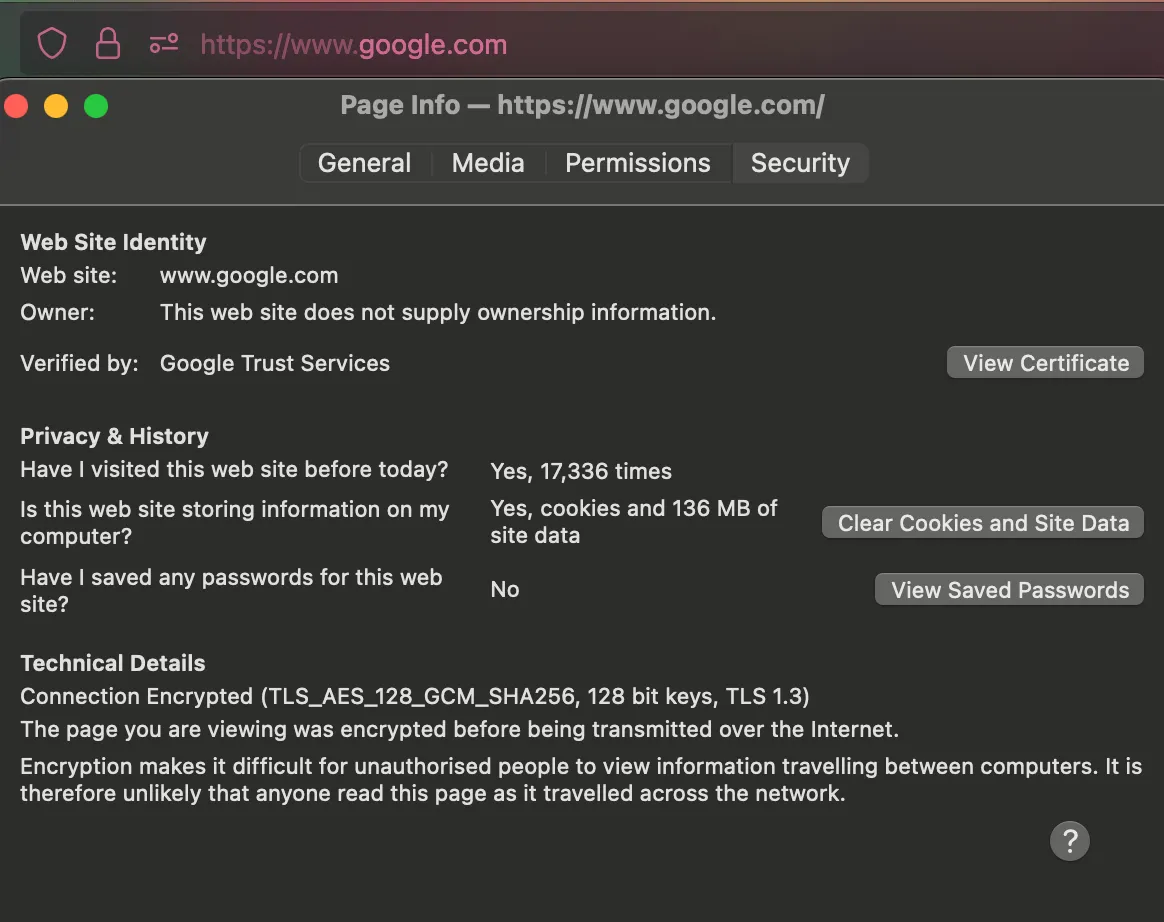Close the Page Info window
Image resolution: width=1164 pixels, height=922 pixels.
[16, 105]
